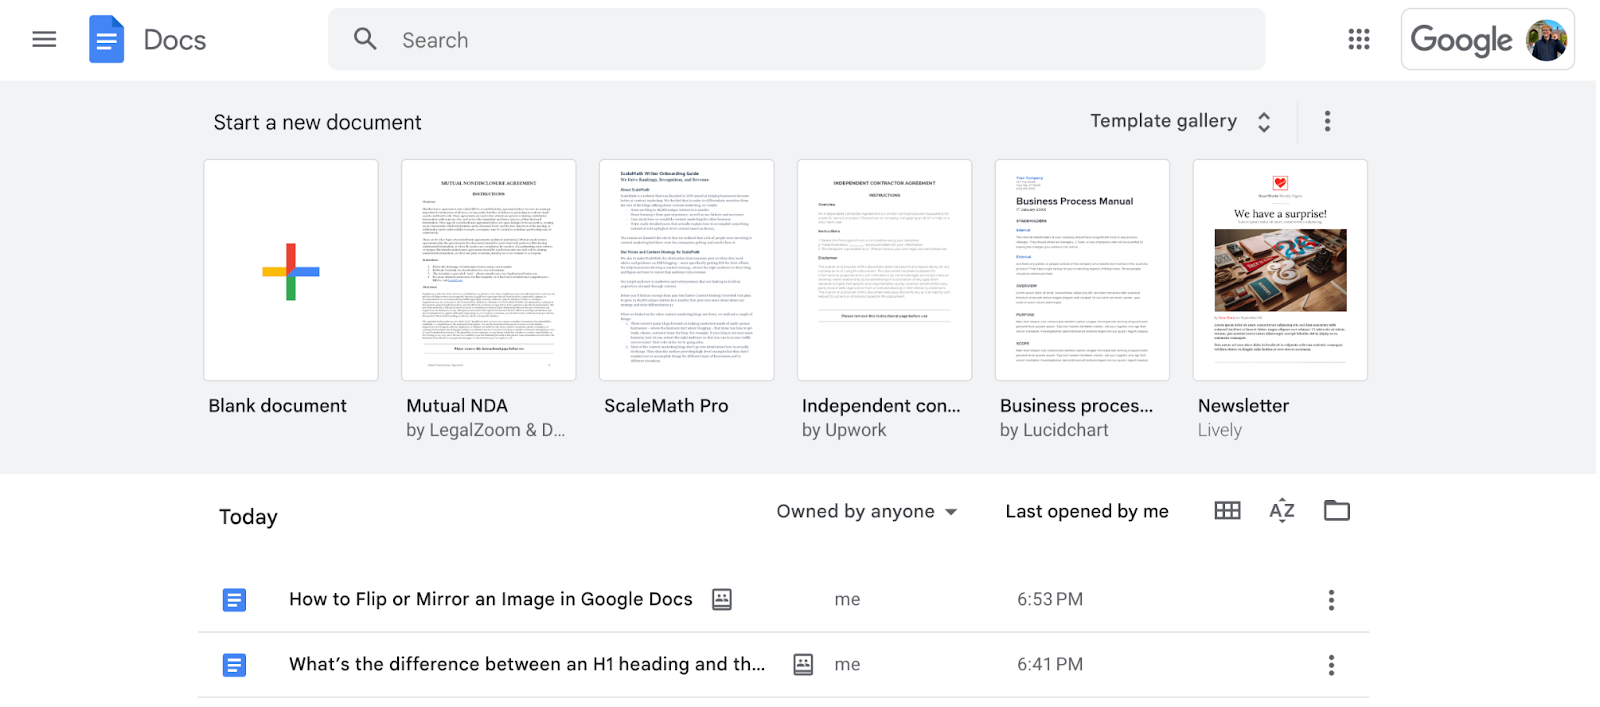Expand the Template gallery
The width and height of the screenshot is (1600, 707).
point(1180,121)
